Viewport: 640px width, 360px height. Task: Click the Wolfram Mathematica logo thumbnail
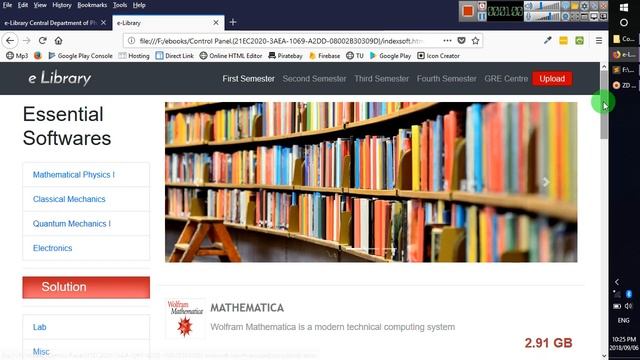pyautogui.click(x=184, y=318)
